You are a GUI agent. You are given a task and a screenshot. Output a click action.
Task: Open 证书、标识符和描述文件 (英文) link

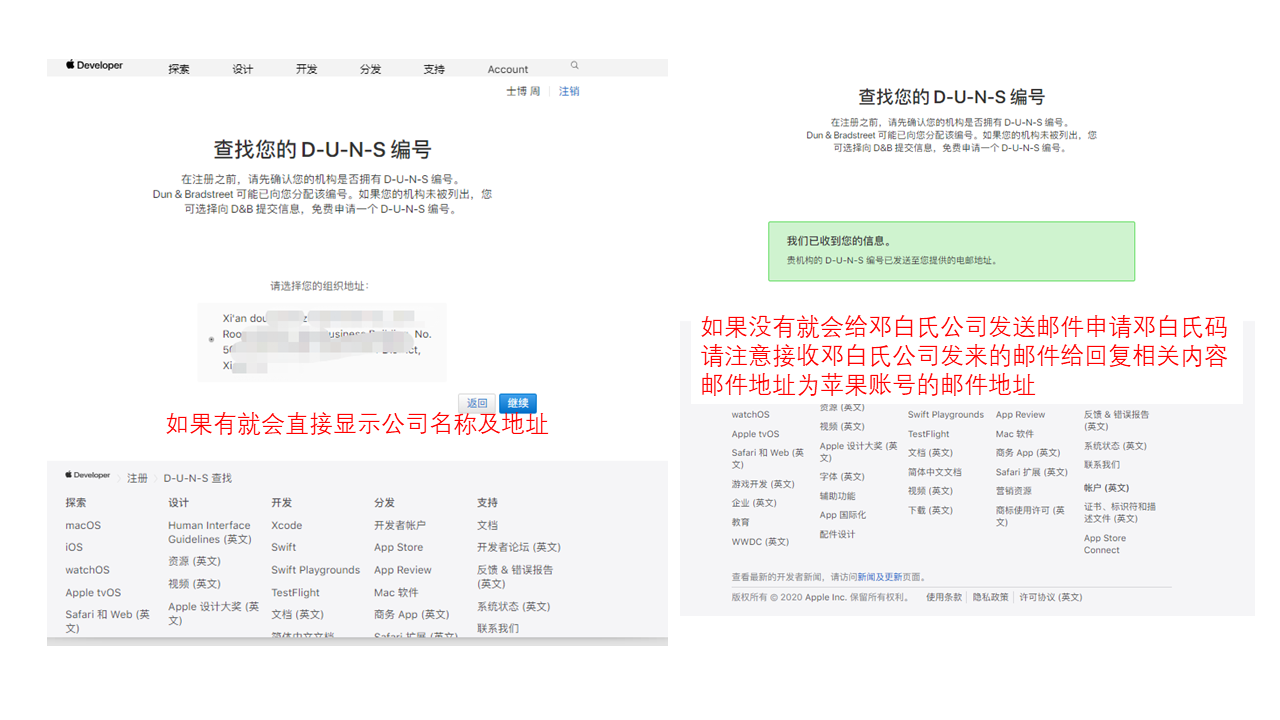(1119, 512)
